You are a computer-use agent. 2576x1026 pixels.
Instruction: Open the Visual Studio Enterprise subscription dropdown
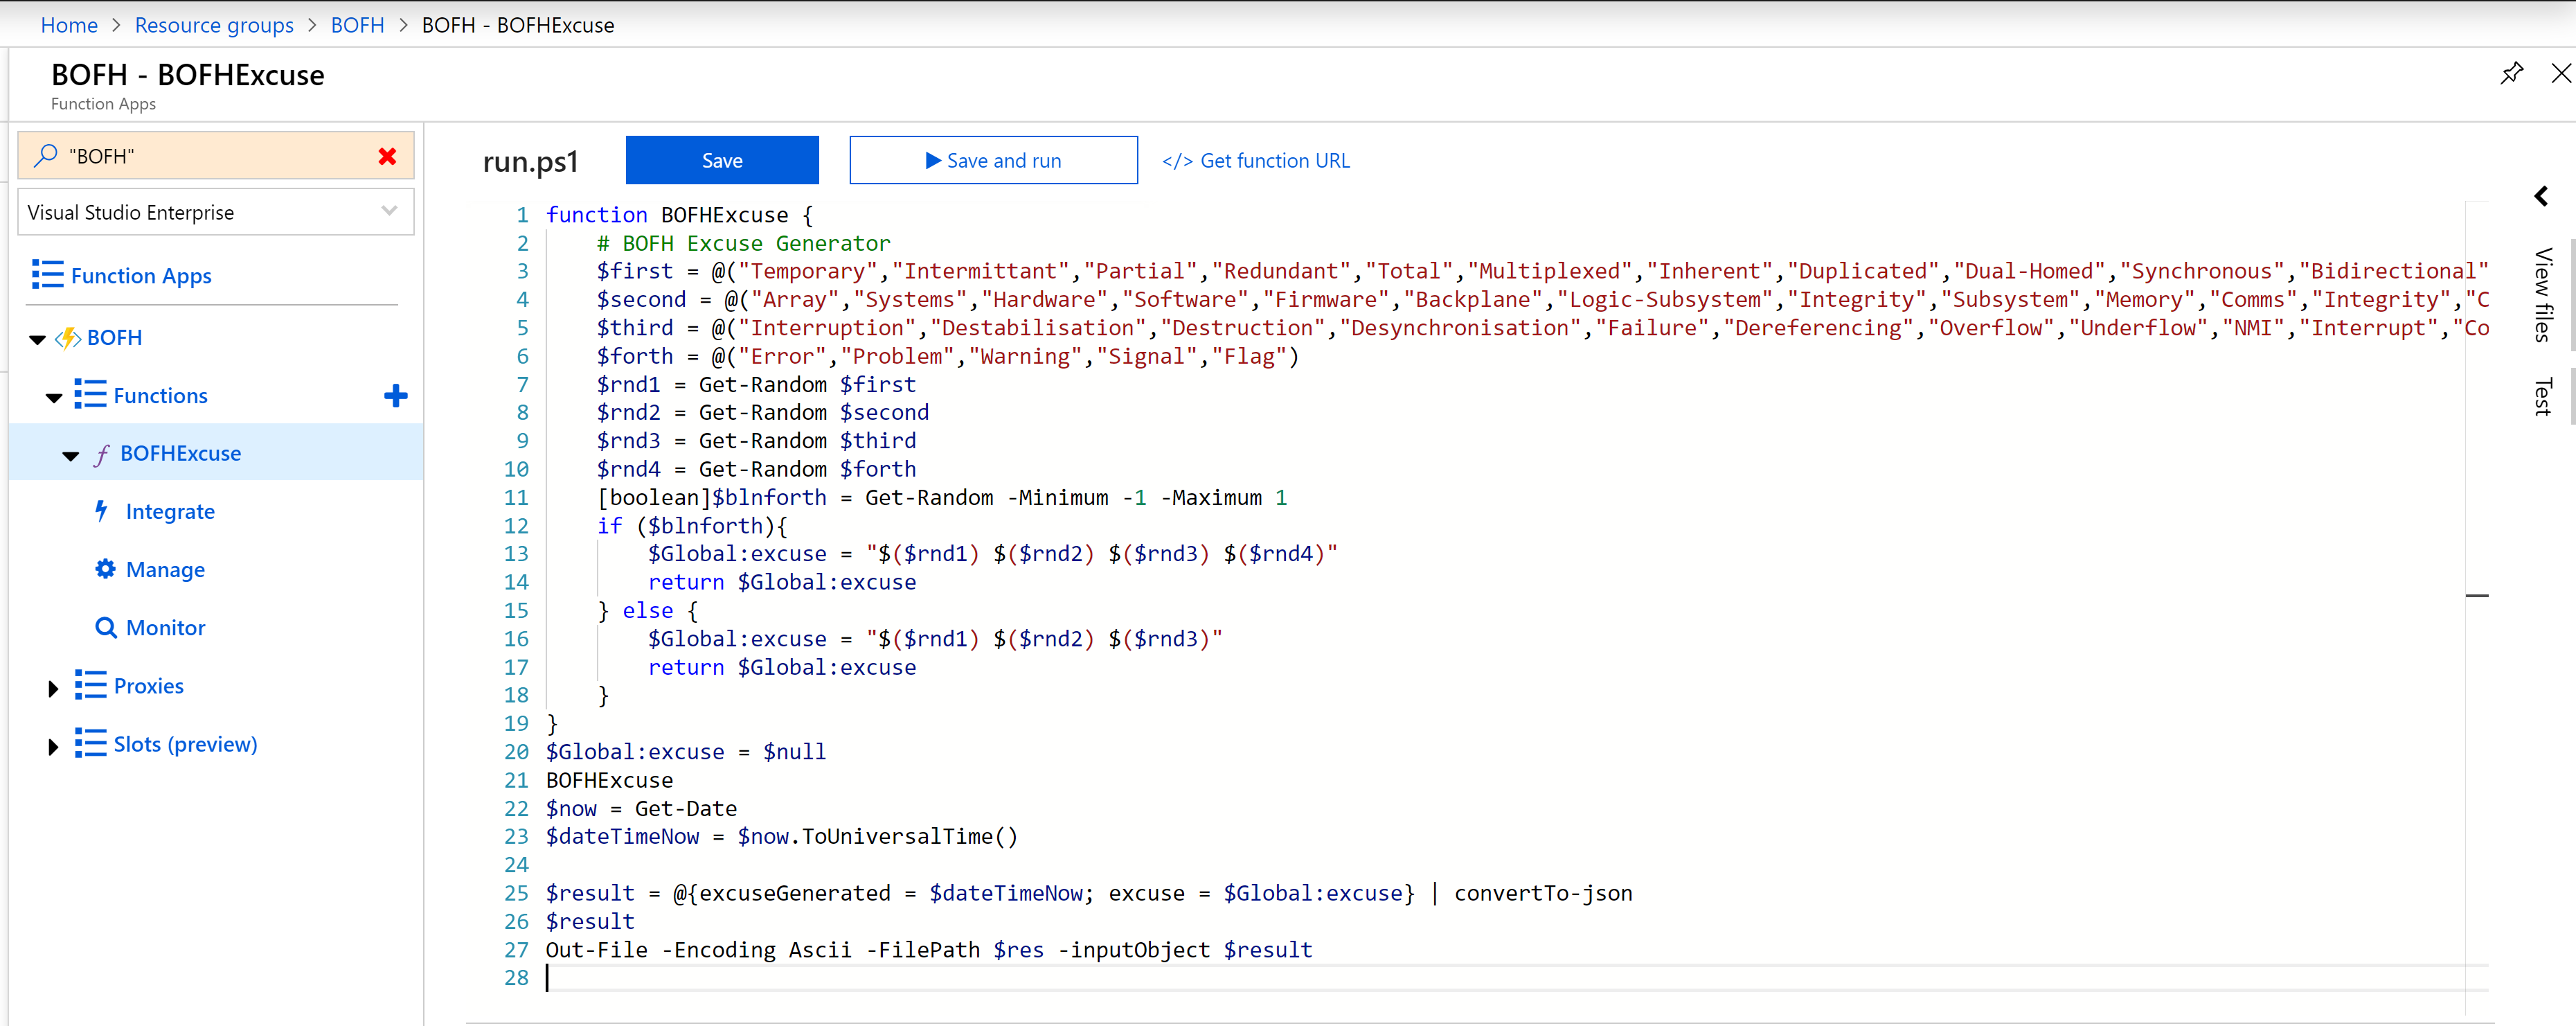pyautogui.click(x=215, y=212)
